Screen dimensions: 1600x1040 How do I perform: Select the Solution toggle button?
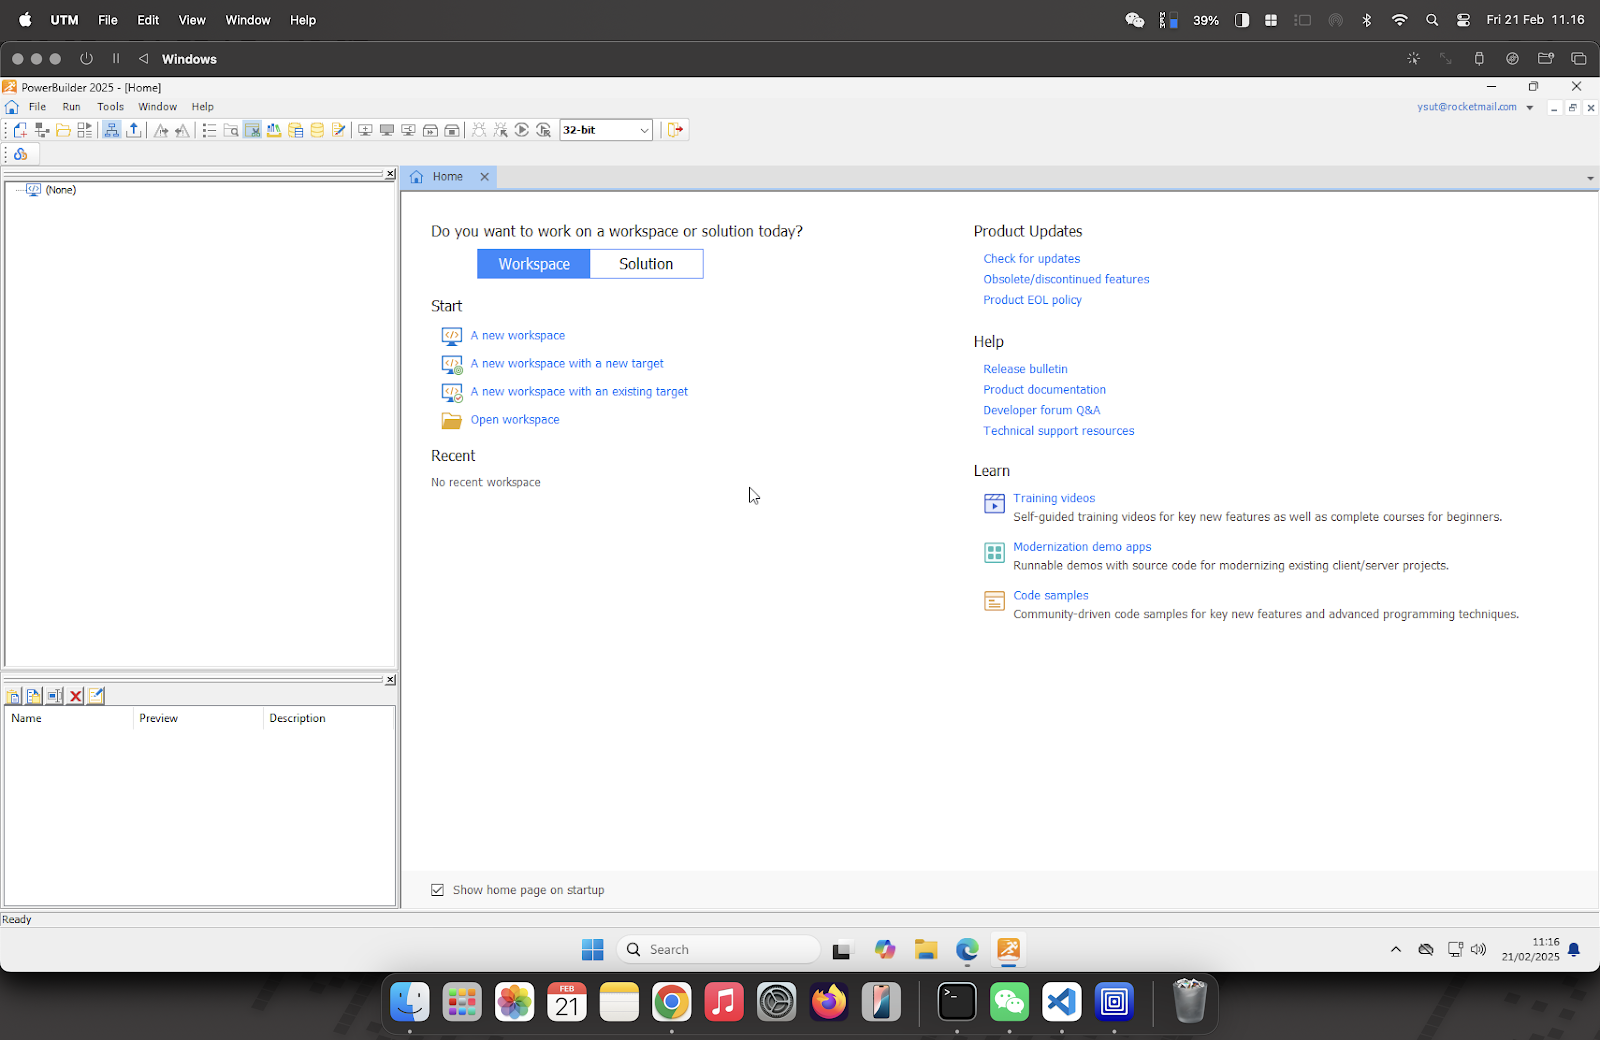coord(646,264)
